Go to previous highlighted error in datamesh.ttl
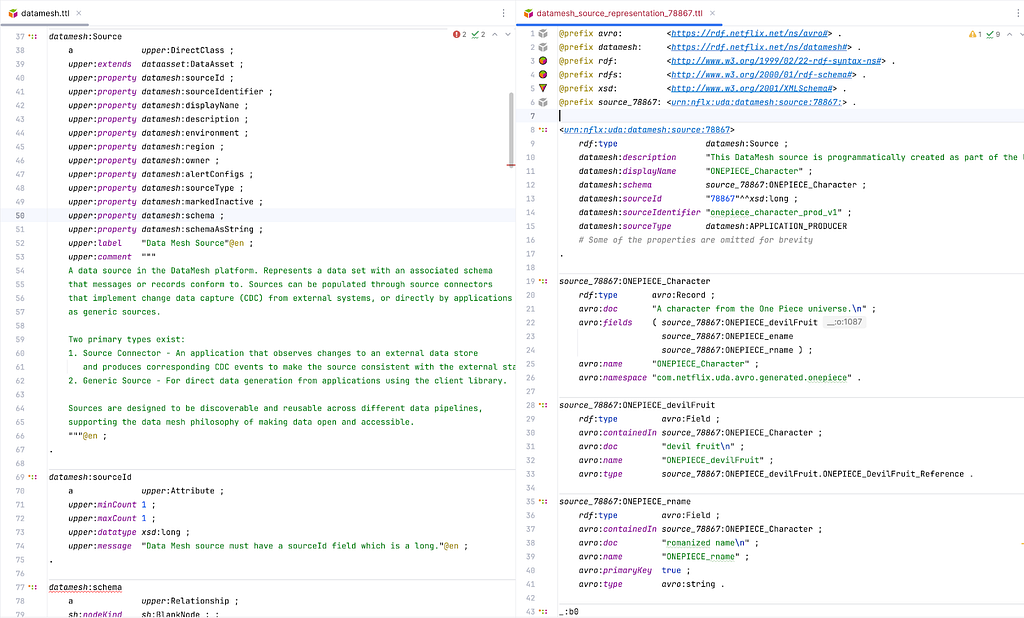The width and height of the screenshot is (1024, 618). (x=494, y=35)
